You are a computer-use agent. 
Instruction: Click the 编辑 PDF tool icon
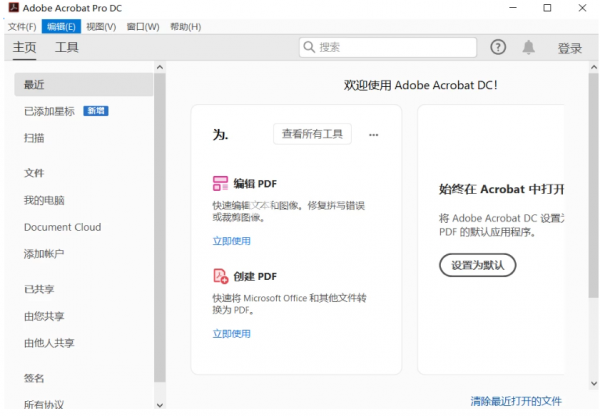coord(220,183)
